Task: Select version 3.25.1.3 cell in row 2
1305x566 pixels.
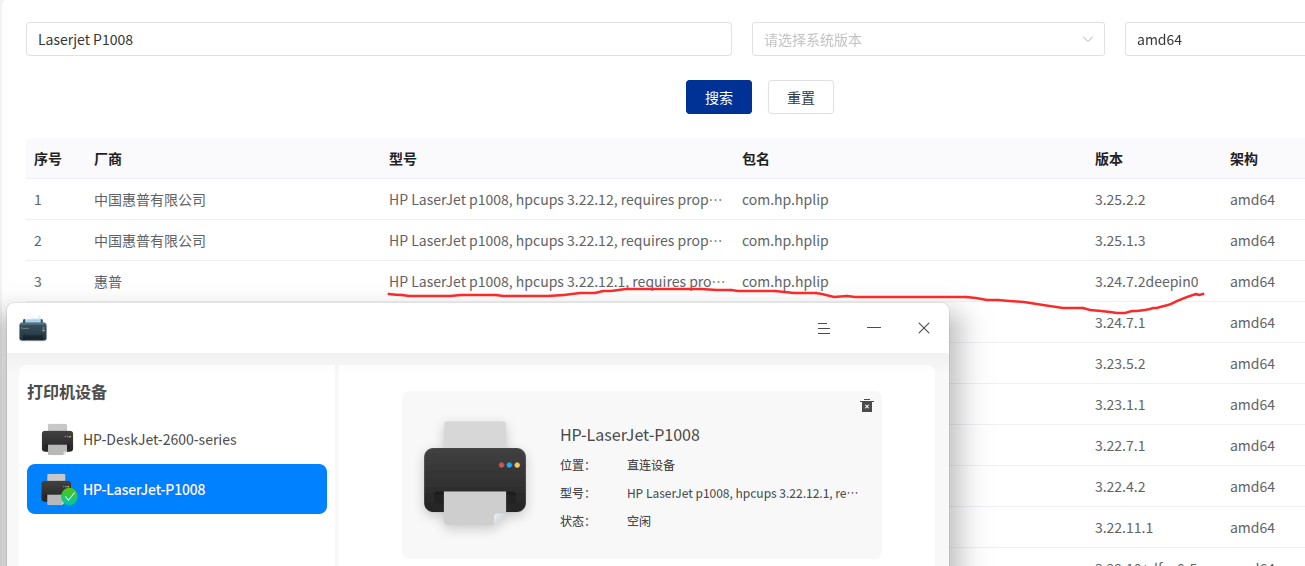Action: tap(1120, 241)
